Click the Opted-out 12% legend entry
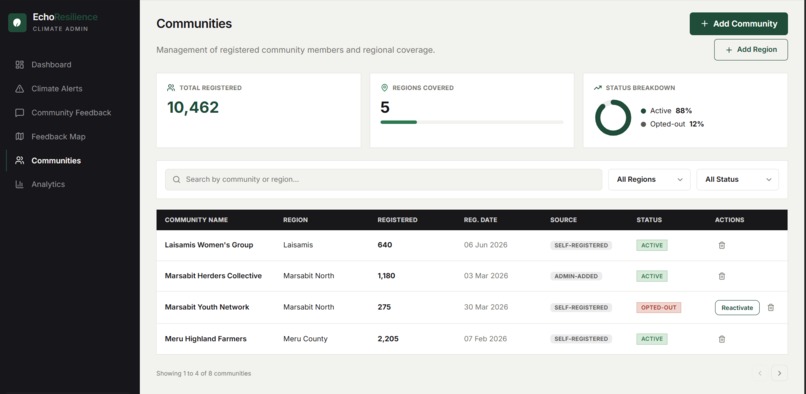This screenshot has height=394, width=806. click(672, 124)
